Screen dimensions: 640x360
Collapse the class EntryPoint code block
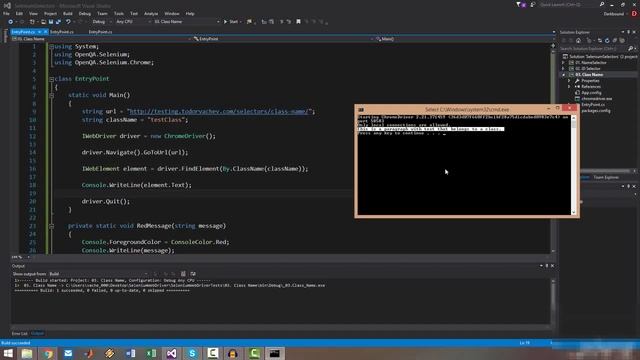[51, 79]
